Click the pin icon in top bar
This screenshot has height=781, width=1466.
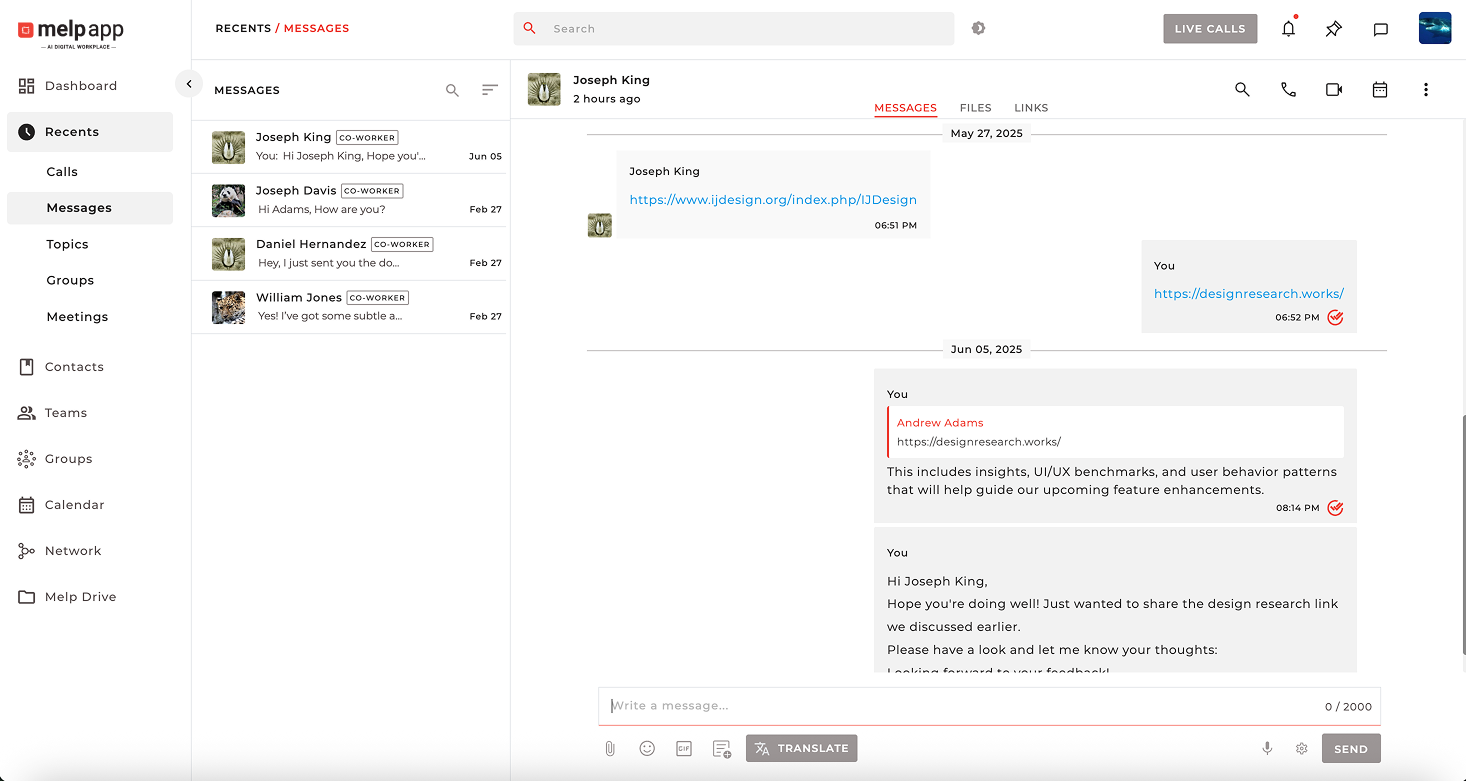(x=1333, y=29)
